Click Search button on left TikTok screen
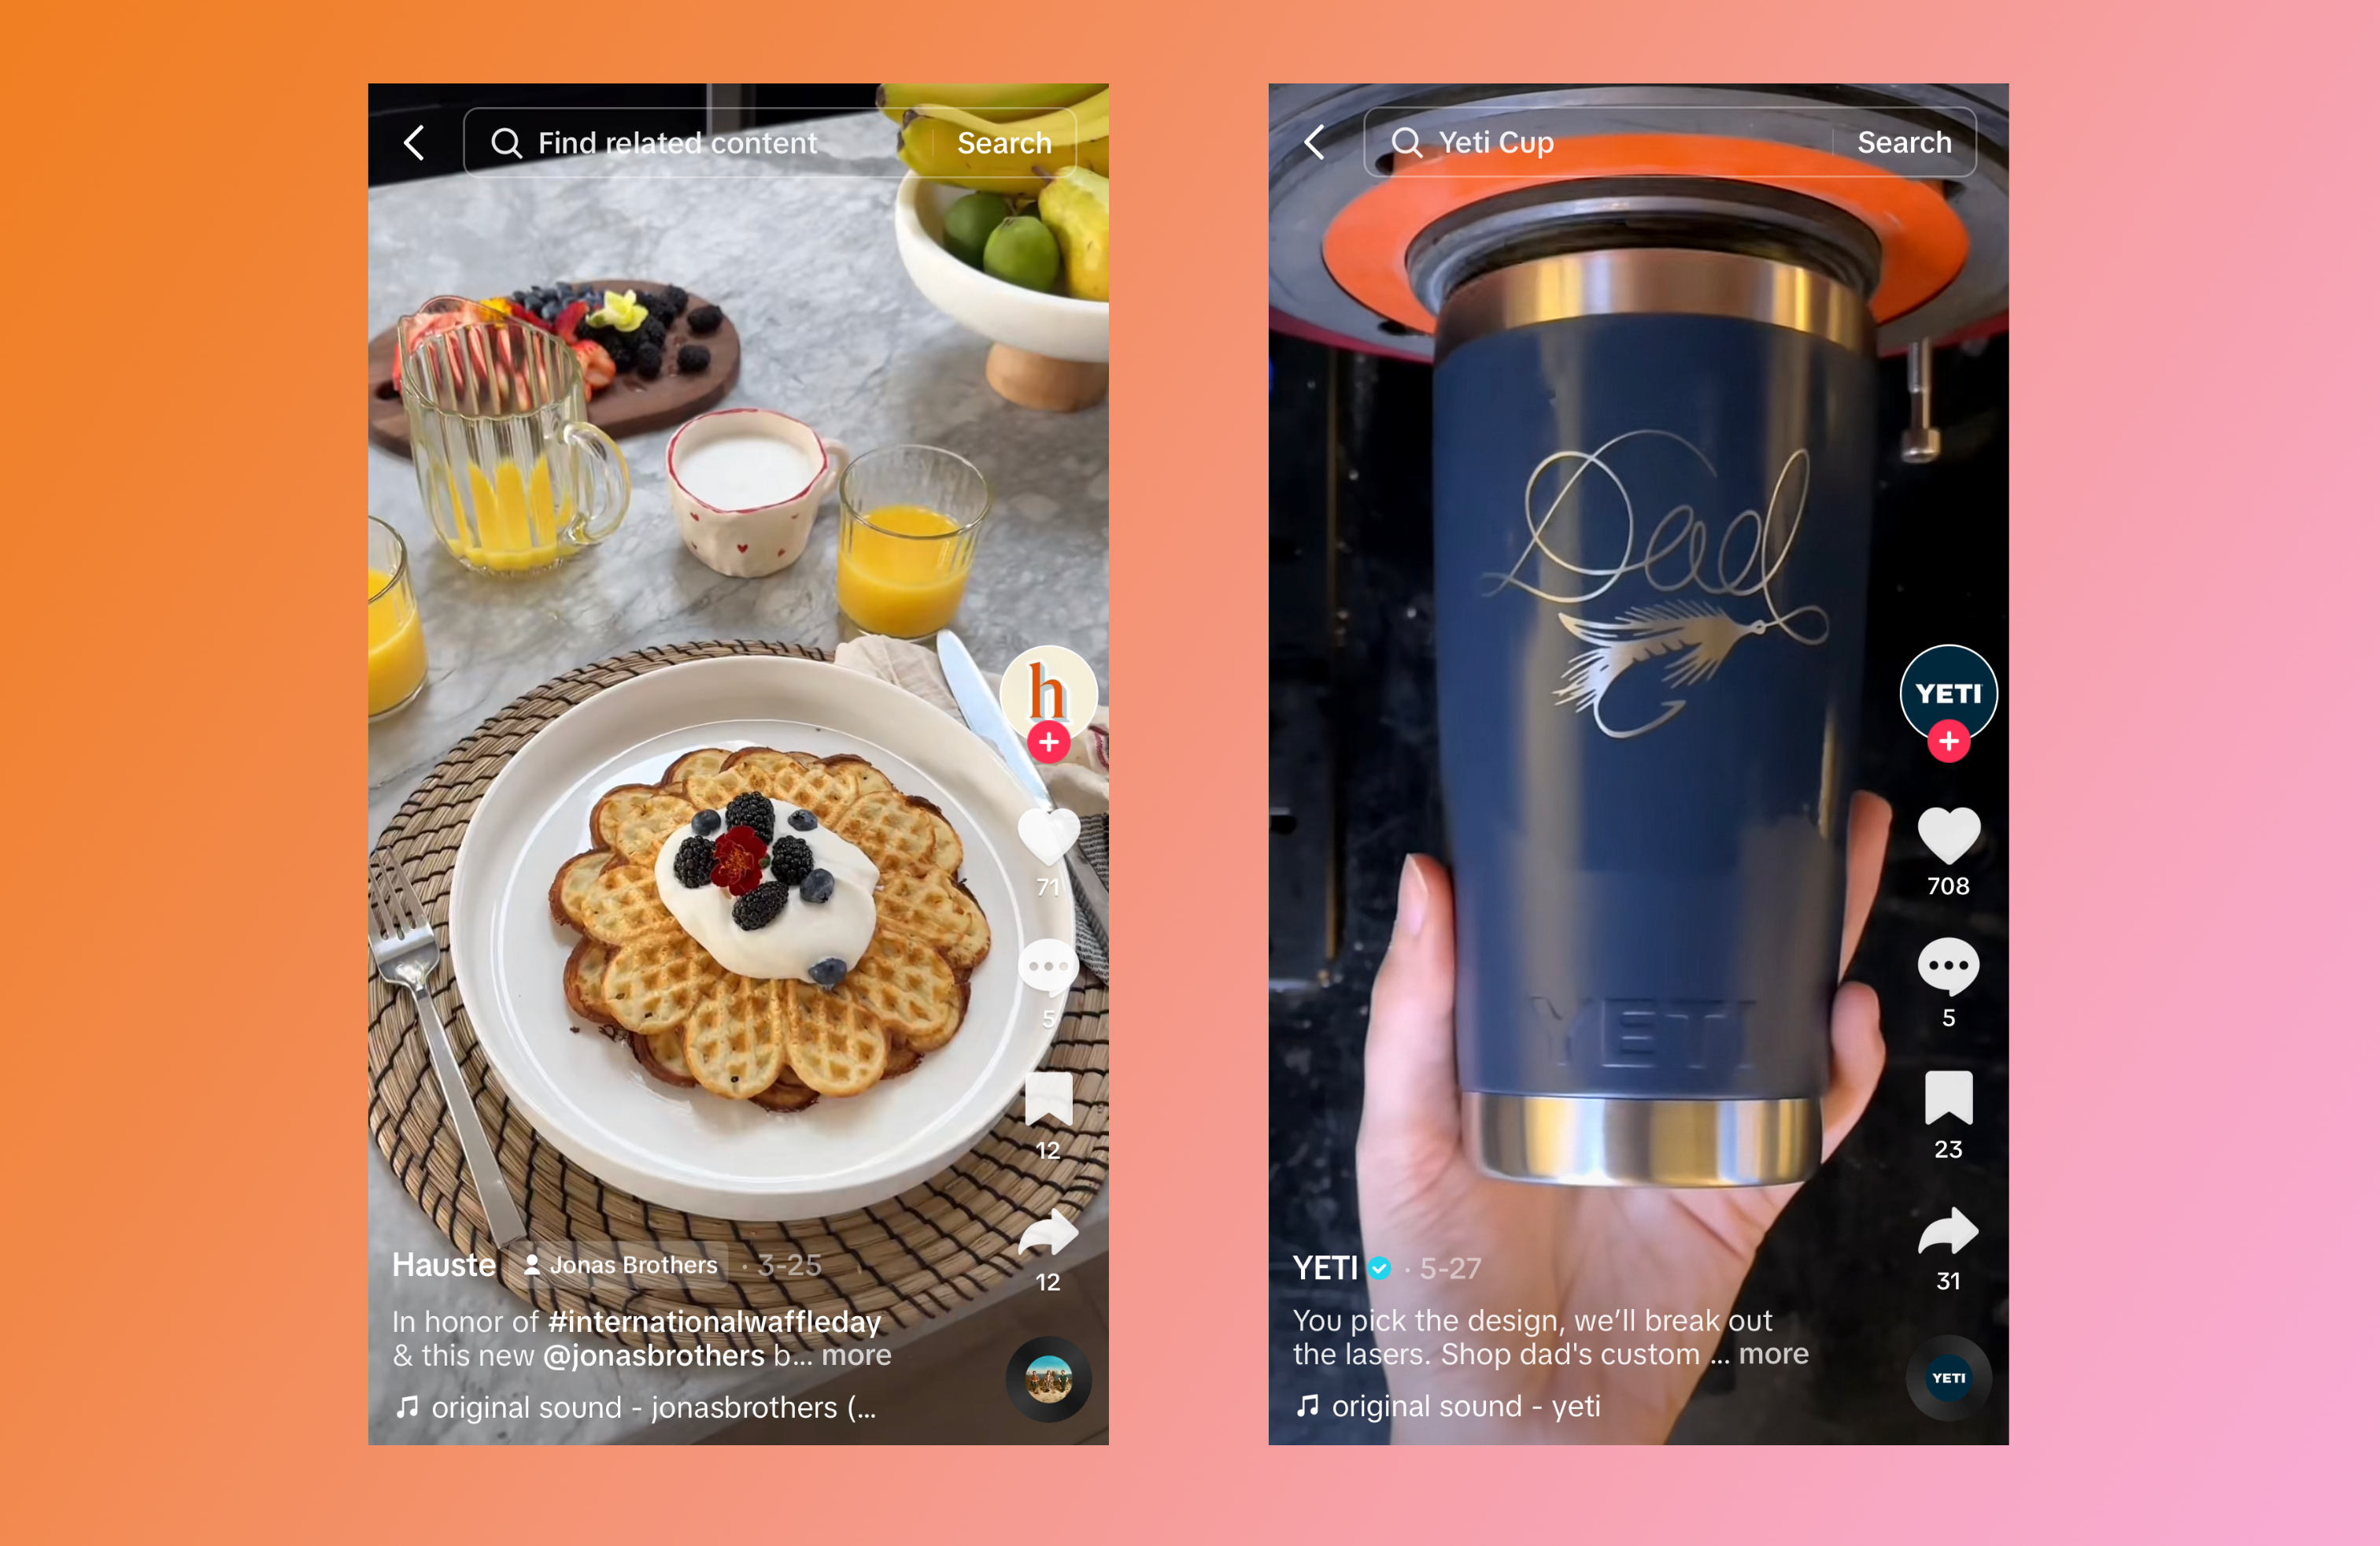2380x1546 pixels. click(1006, 144)
